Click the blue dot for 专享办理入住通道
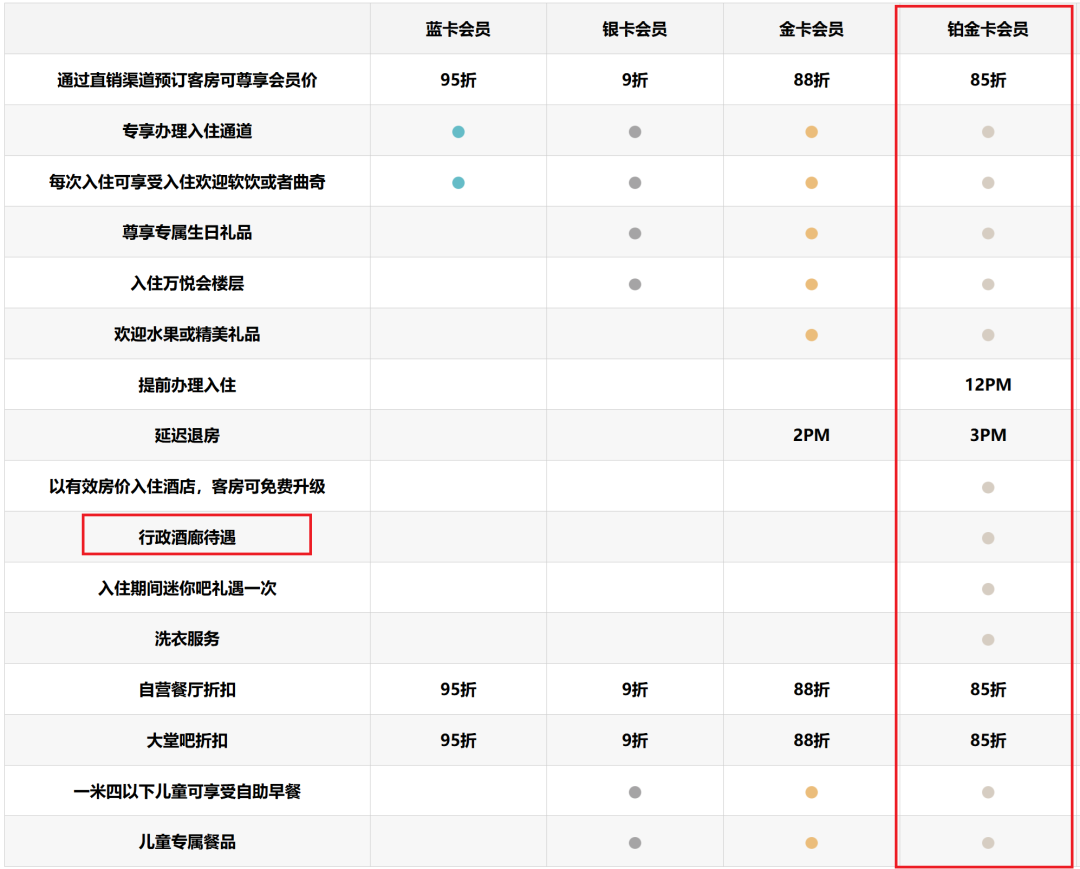This screenshot has width=1080, height=869. [x=458, y=132]
